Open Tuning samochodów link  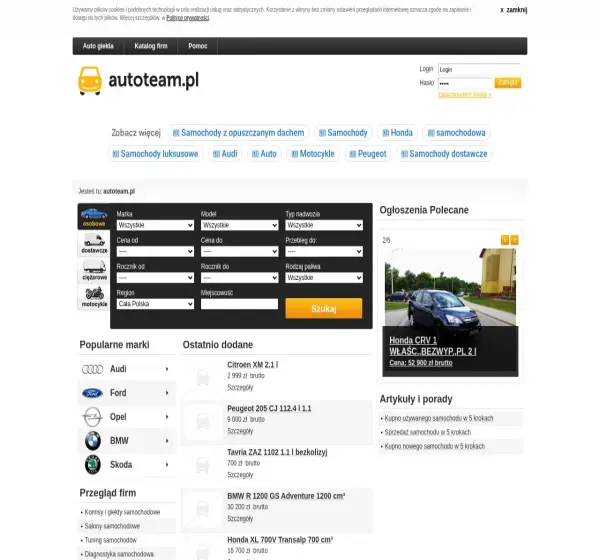[111, 540]
